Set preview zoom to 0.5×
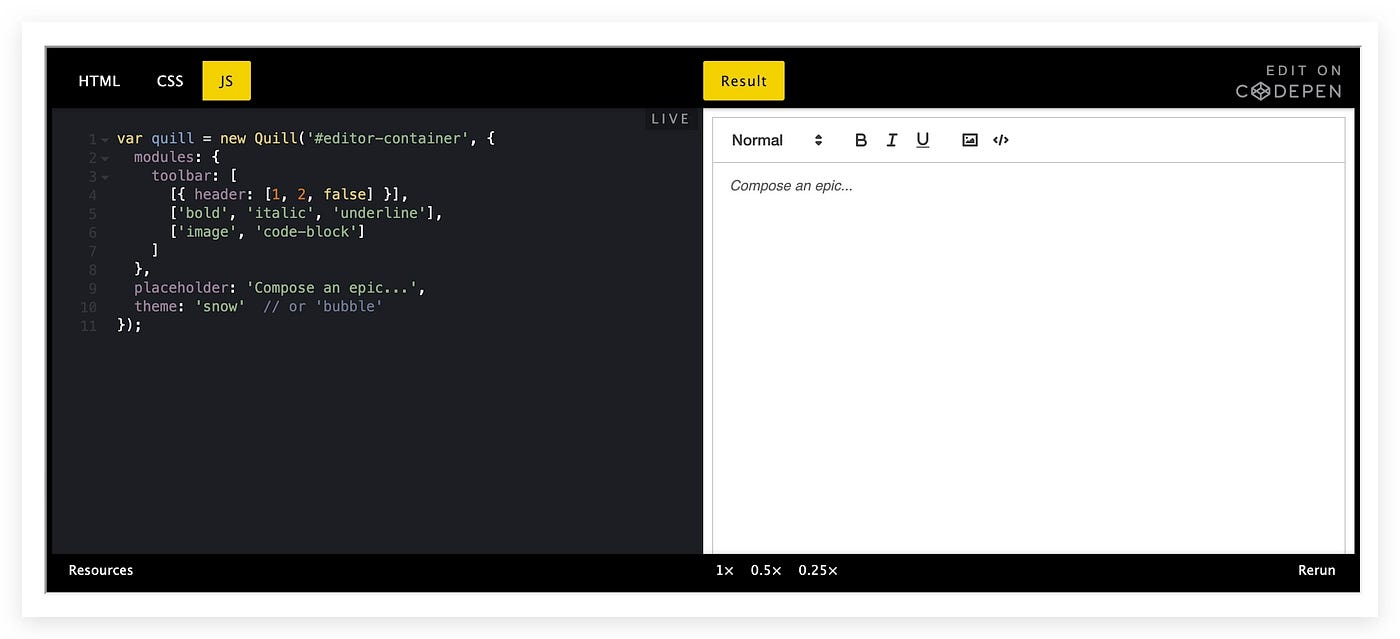Image resolution: width=1400 pixels, height=639 pixels. [x=766, y=570]
